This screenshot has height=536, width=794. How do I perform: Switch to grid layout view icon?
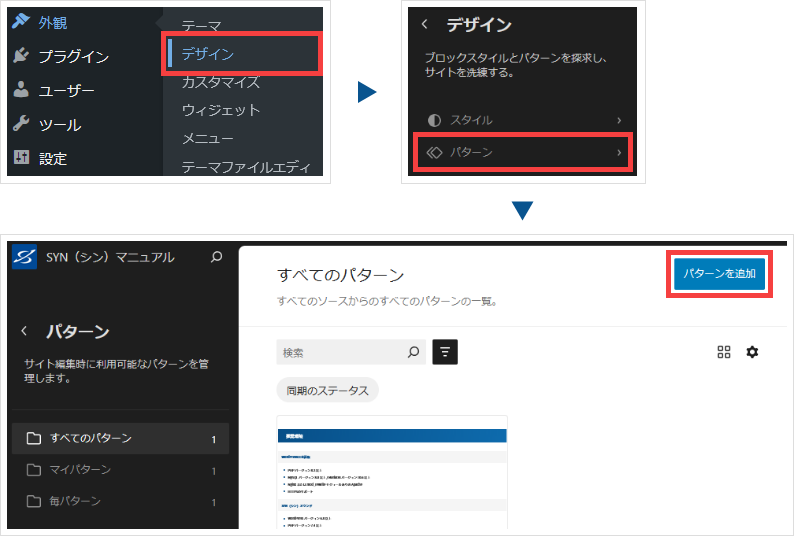coord(724,352)
